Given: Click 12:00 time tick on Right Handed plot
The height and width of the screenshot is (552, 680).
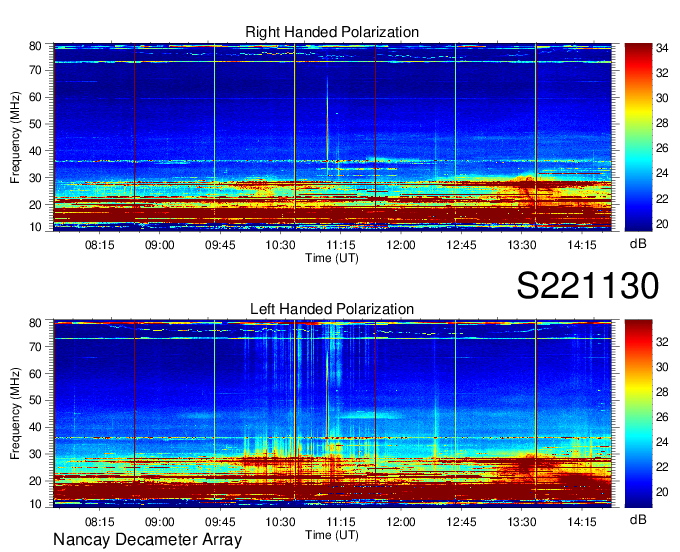Looking at the screenshot, I should click(401, 245).
